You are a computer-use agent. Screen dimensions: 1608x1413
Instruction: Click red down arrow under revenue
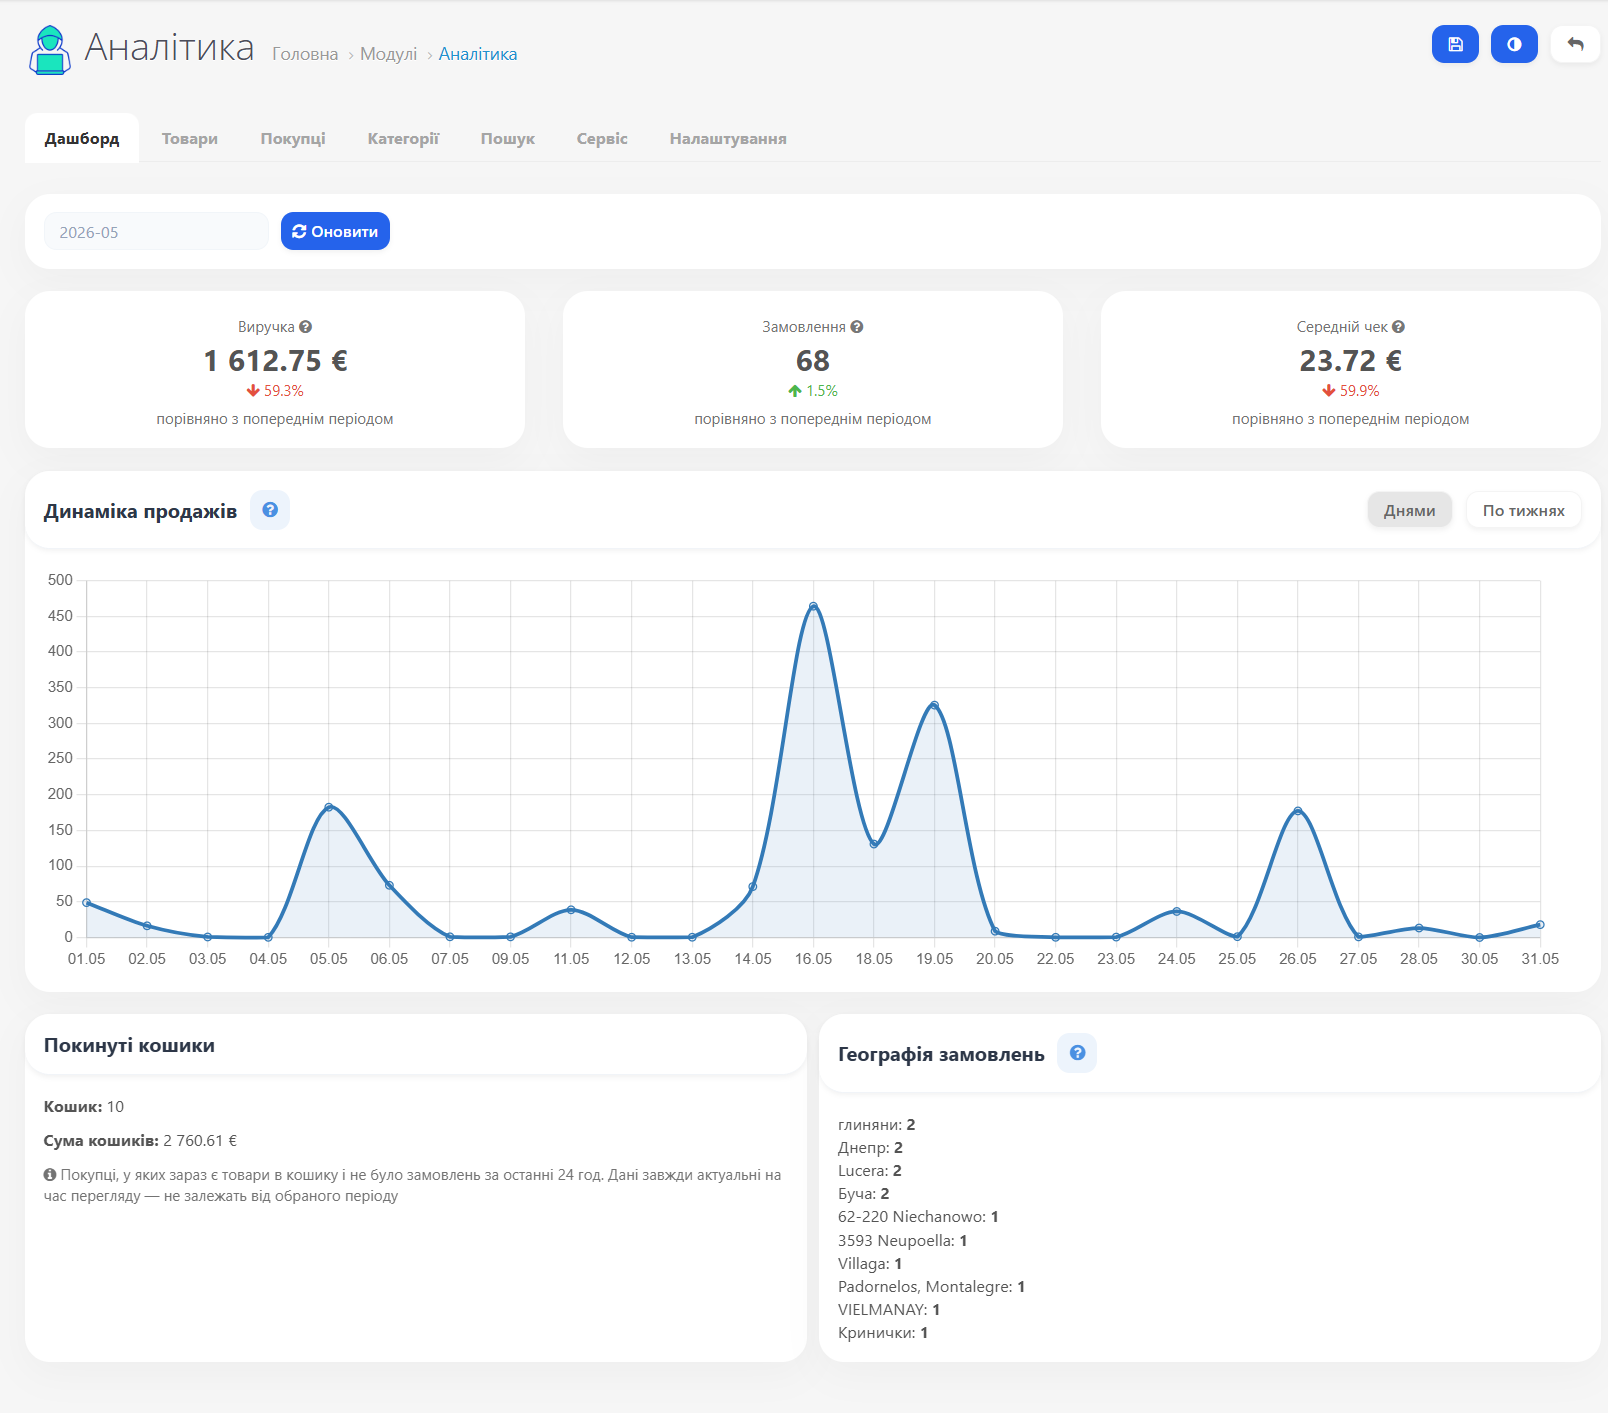tap(253, 391)
